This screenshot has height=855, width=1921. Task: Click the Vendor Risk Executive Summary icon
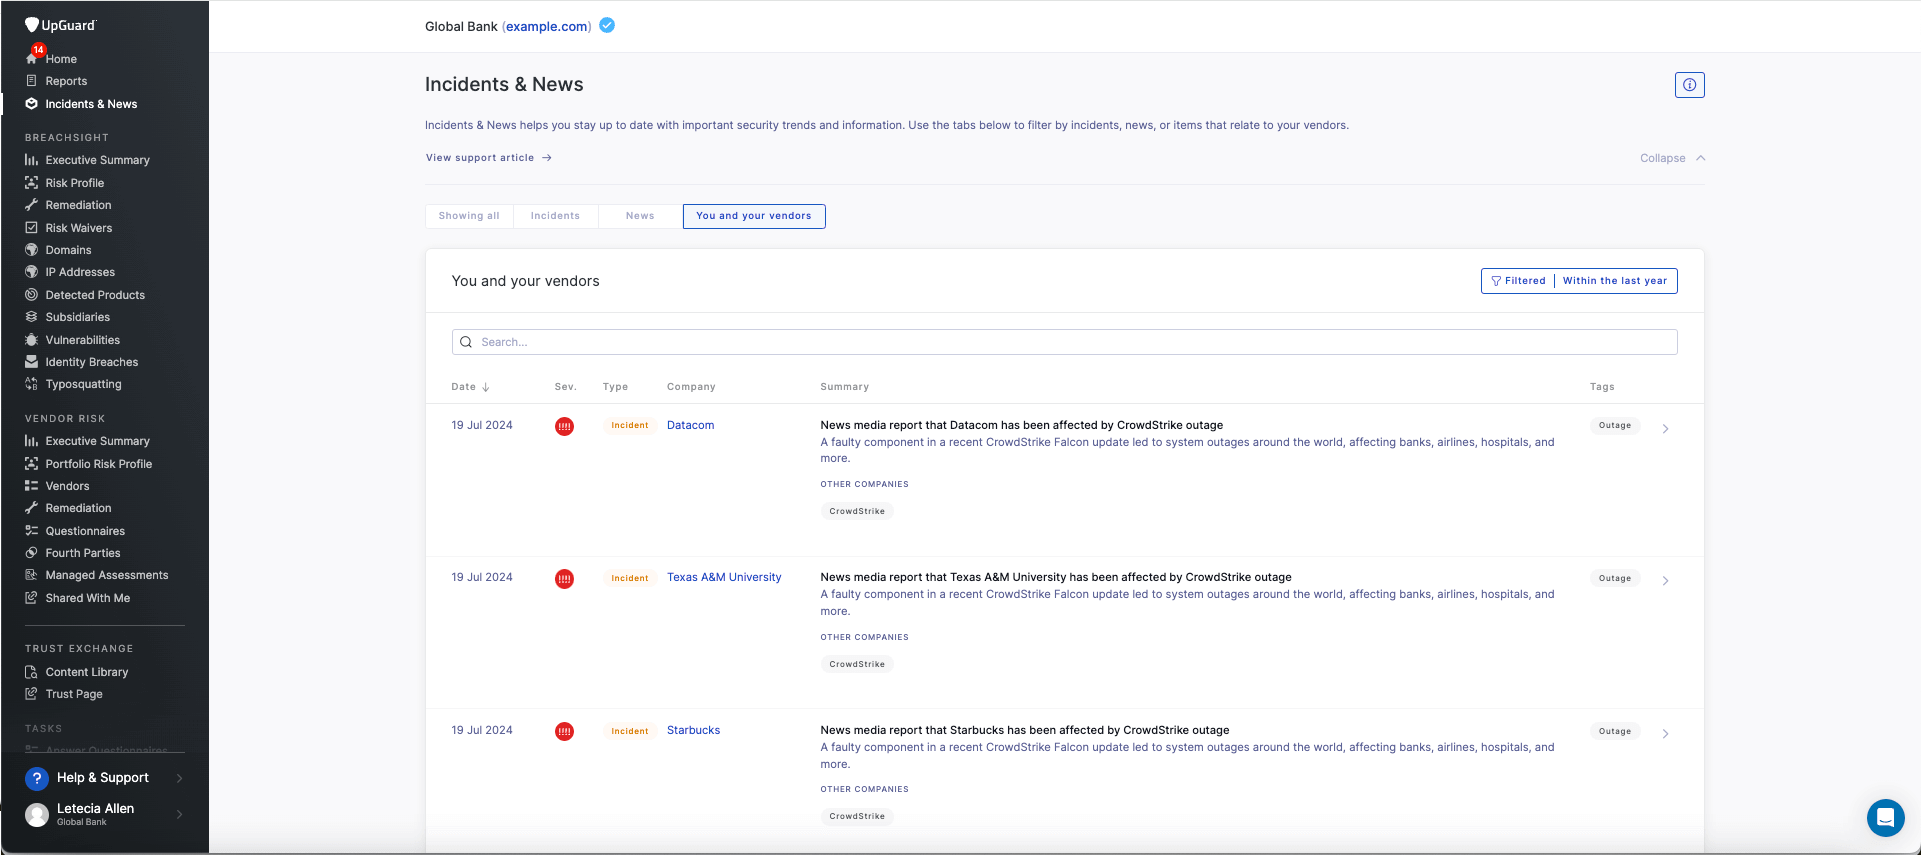pos(32,441)
